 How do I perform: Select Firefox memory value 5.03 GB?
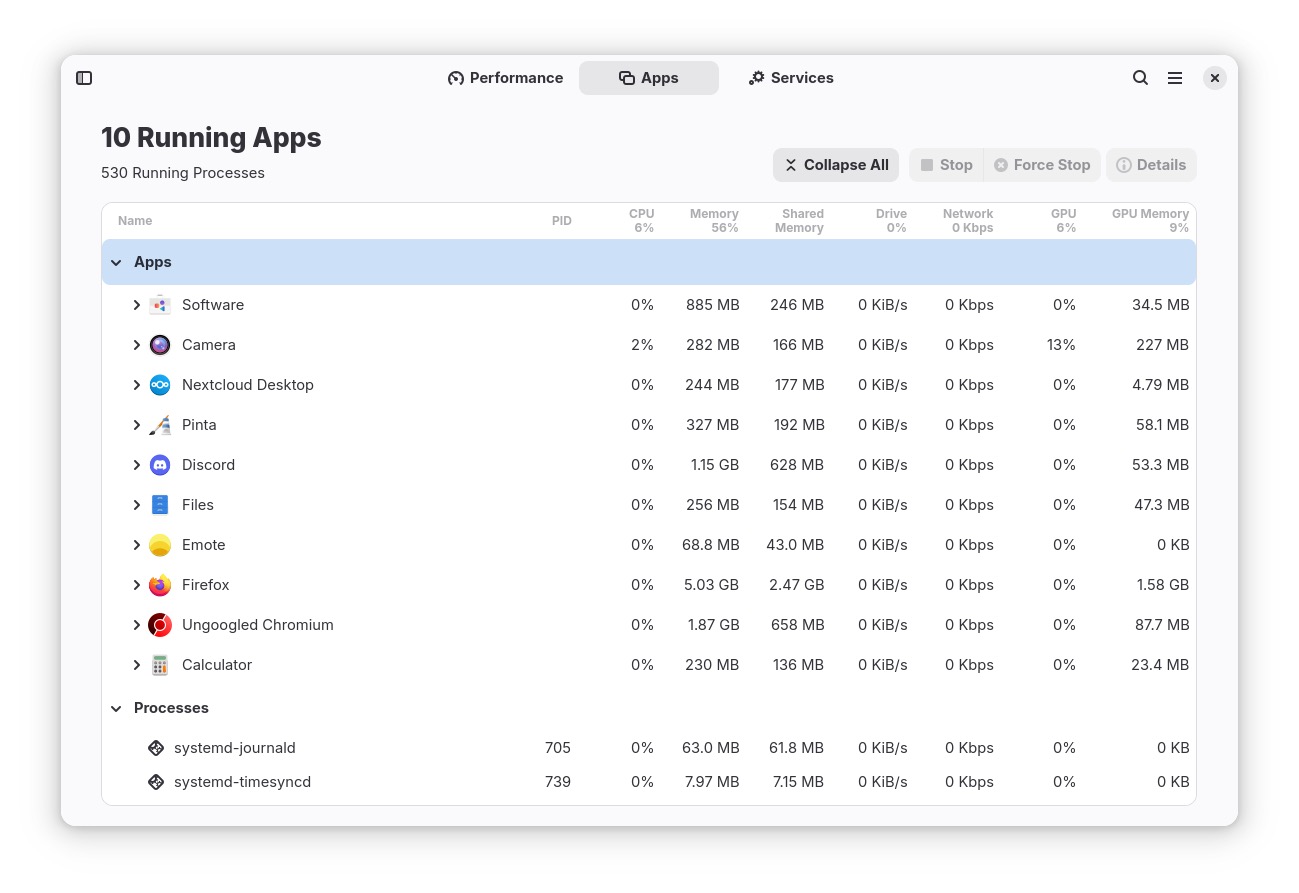coord(712,585)
